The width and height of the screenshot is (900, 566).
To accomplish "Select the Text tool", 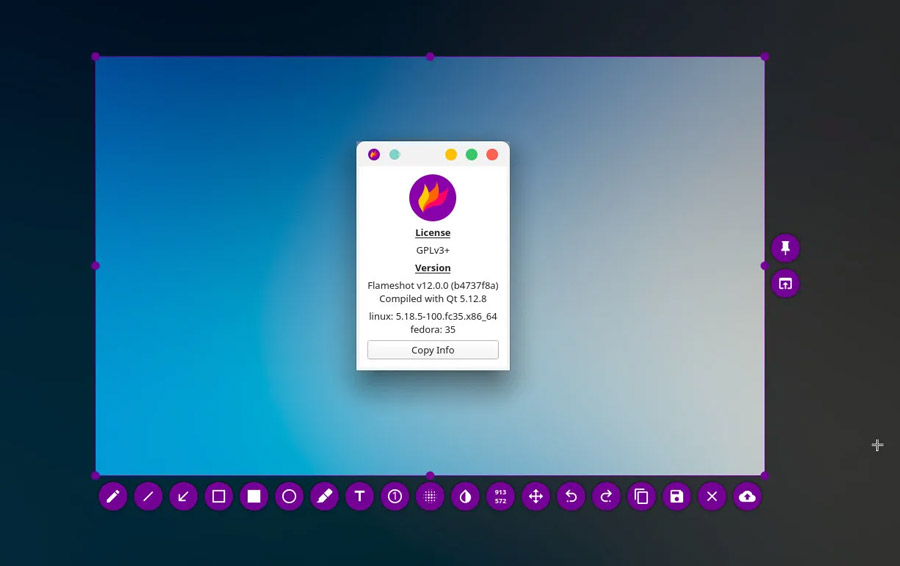I will [359, 496].
